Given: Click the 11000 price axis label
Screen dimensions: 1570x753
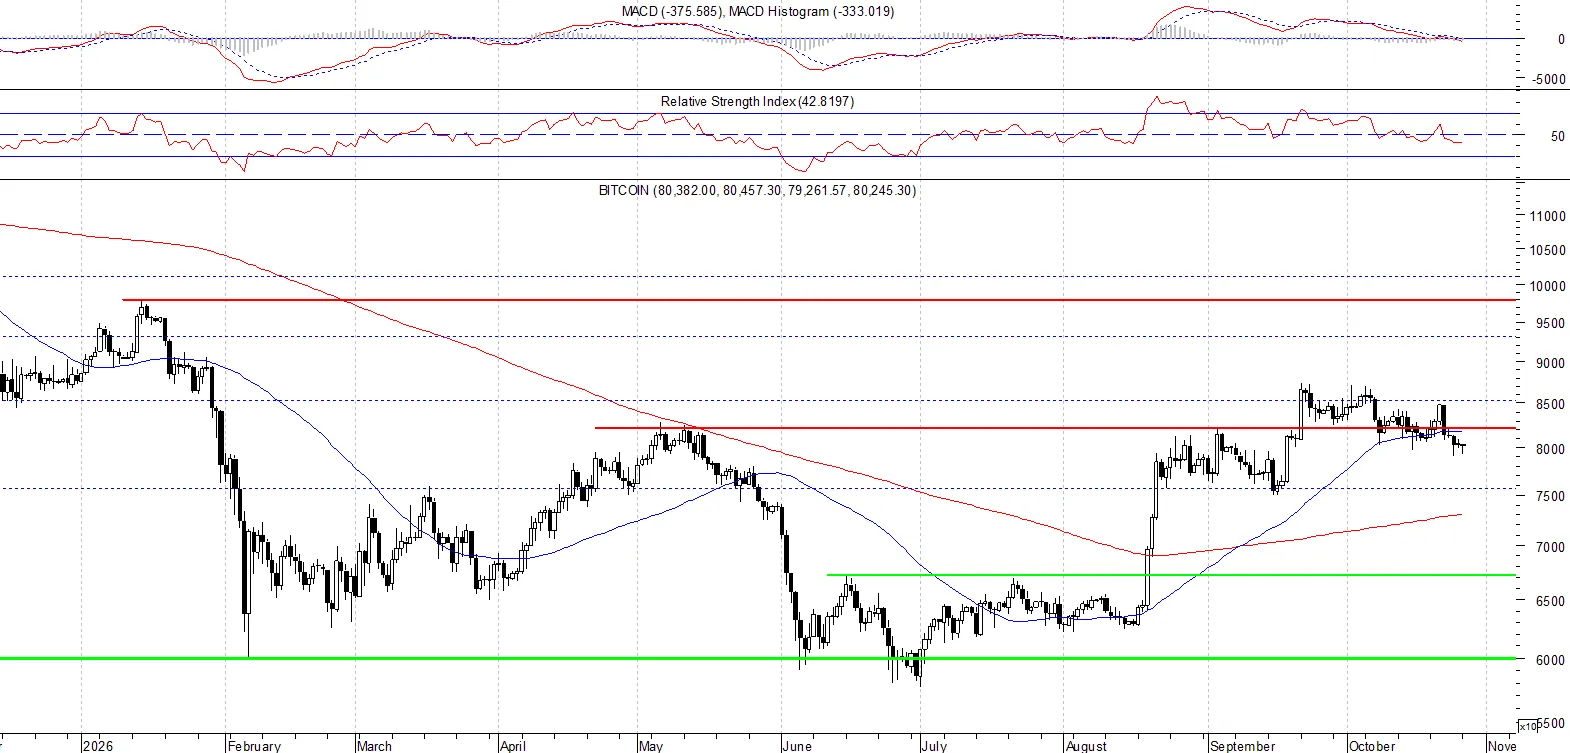Looking at the screenshot, I should [1547, 216].
